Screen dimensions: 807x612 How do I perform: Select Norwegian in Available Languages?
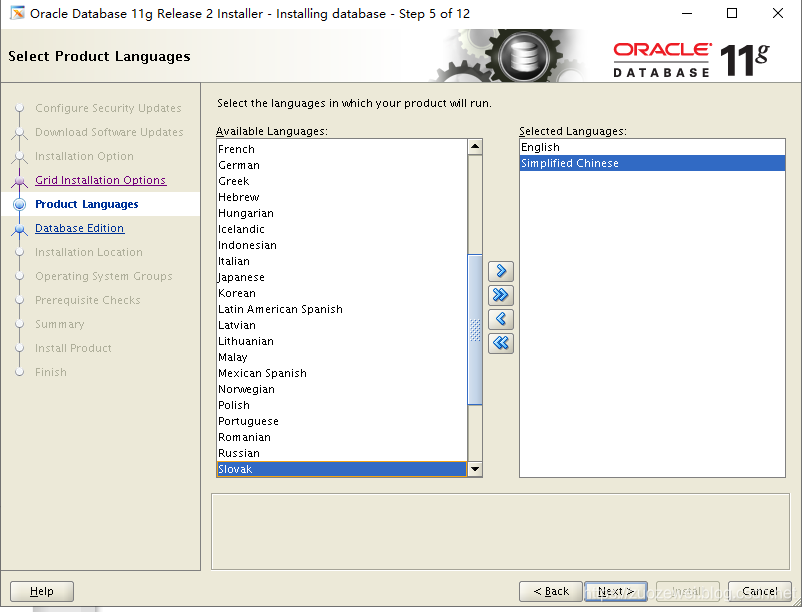(x=342, y=389)
